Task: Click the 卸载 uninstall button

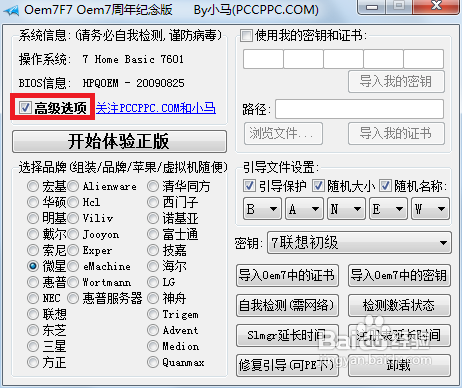Action: pyautogui.click(x=399, y=365)
